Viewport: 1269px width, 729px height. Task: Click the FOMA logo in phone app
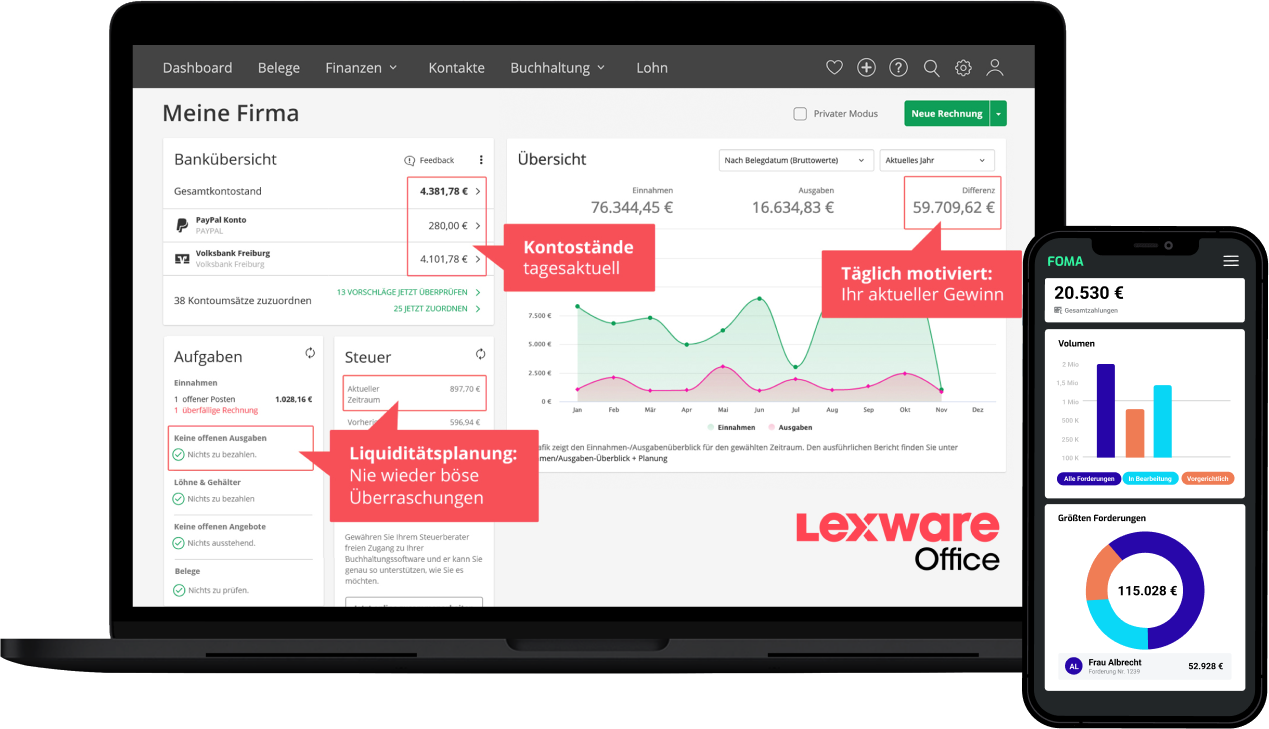1065,261
